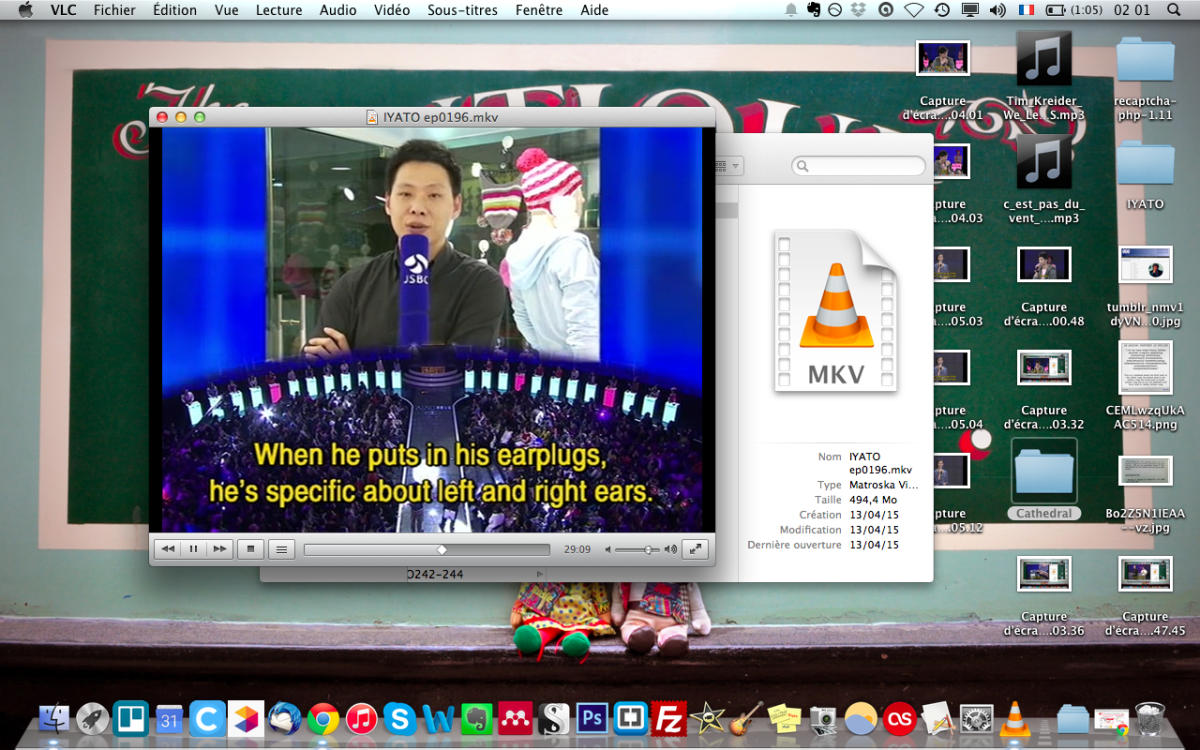The width and height of the screenshot is (1200, 750).
Task: Open the Lecture menu
Action: 279,10
